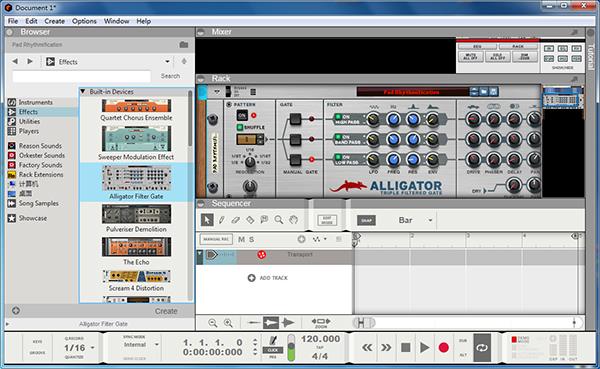Click the save patch disk icon on Alligator
The width and height of the screenshot is (600, 369).
494,92
